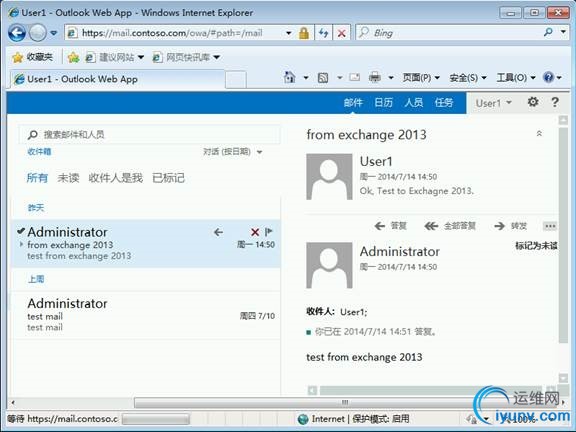Open the 收藏夹 favorites button
Image resolution: width=576 pixels, height=432 pixels.
click(32, 57)
